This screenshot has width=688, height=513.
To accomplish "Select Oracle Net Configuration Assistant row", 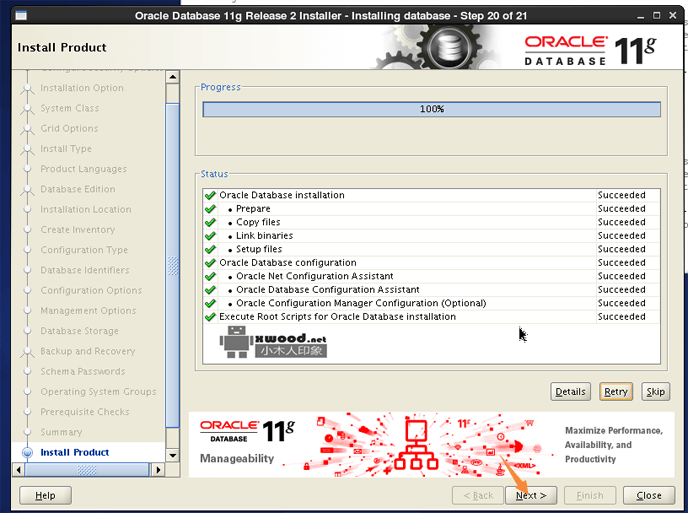I will (x=314, y=276).
